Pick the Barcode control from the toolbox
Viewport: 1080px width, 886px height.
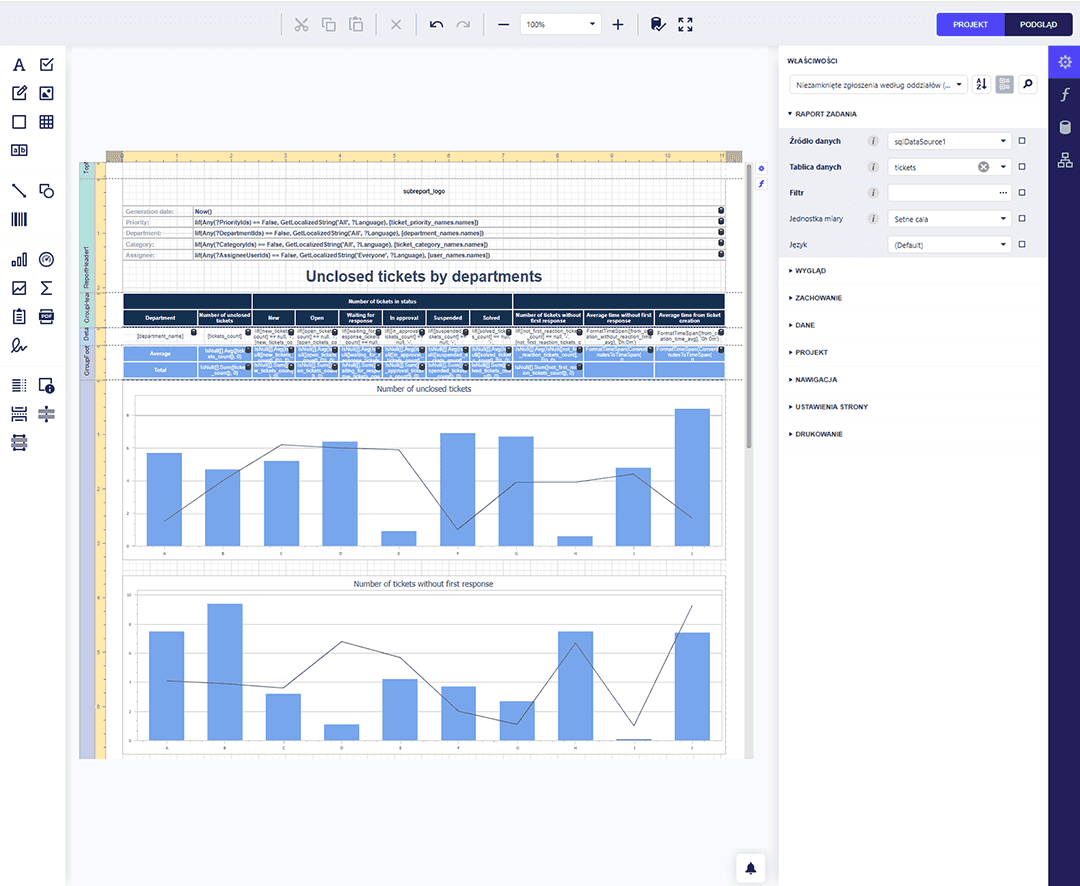coord(19,220)
